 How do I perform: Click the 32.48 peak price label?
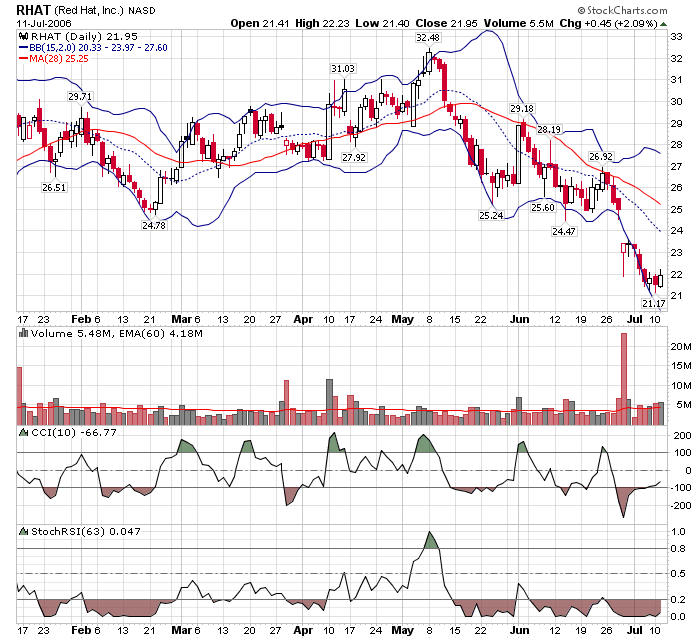[x=428, y=38]
